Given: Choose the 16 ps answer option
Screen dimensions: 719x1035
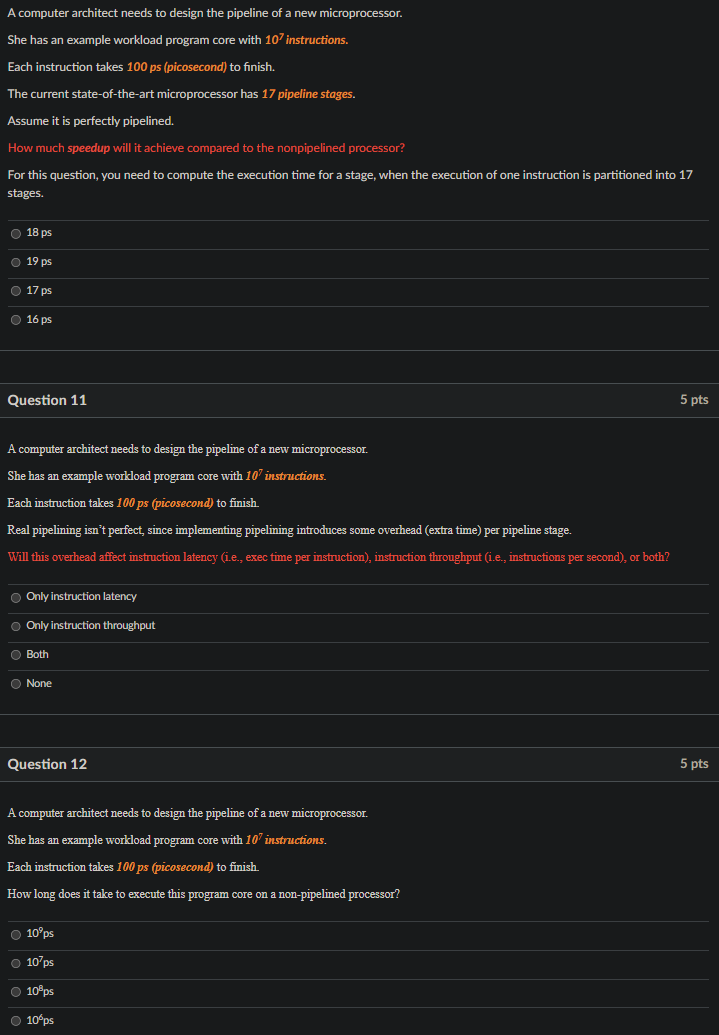Looking at the screenshot, I should 16,319.
